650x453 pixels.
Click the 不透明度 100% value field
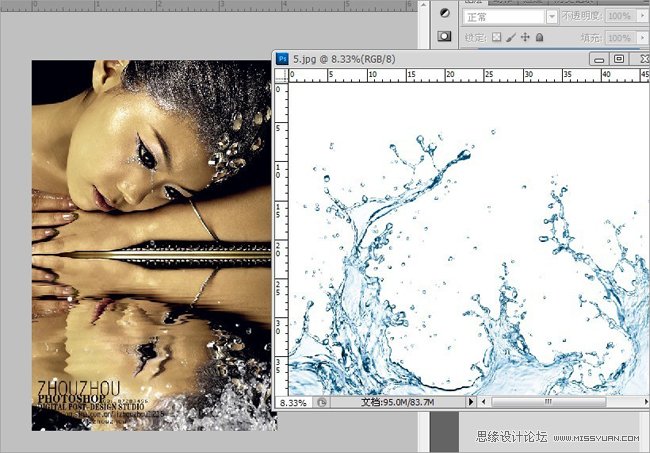[x=621, y=16]
